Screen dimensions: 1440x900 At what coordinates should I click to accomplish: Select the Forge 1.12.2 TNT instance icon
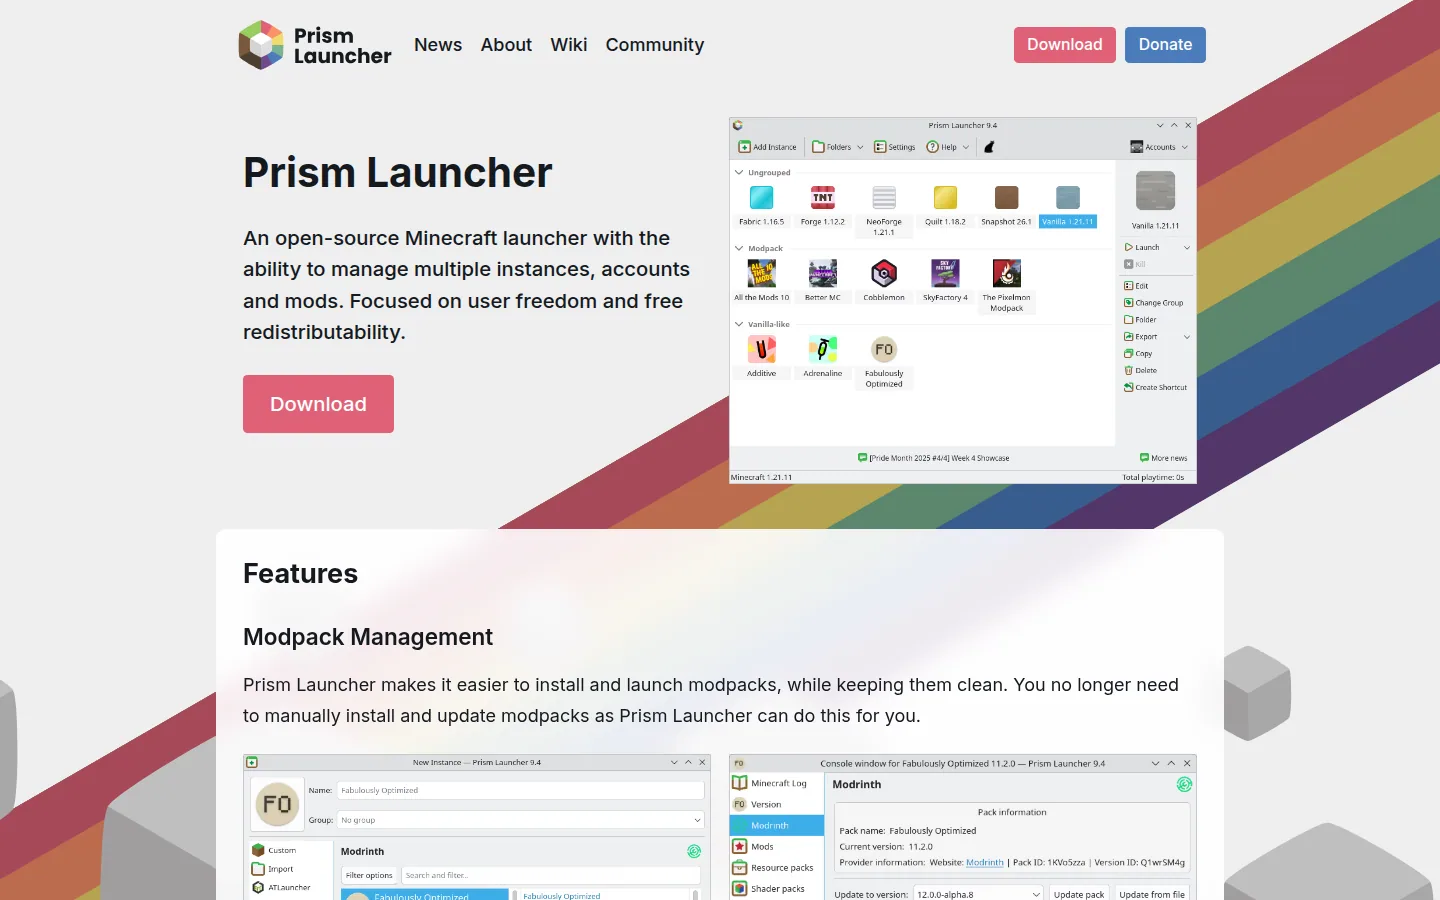(x=823, y=197)
